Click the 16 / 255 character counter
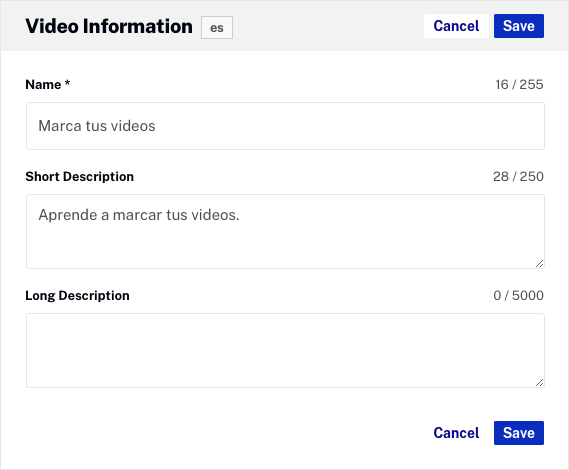The height and width of the screenshot is (470, 569). point(519,85)
